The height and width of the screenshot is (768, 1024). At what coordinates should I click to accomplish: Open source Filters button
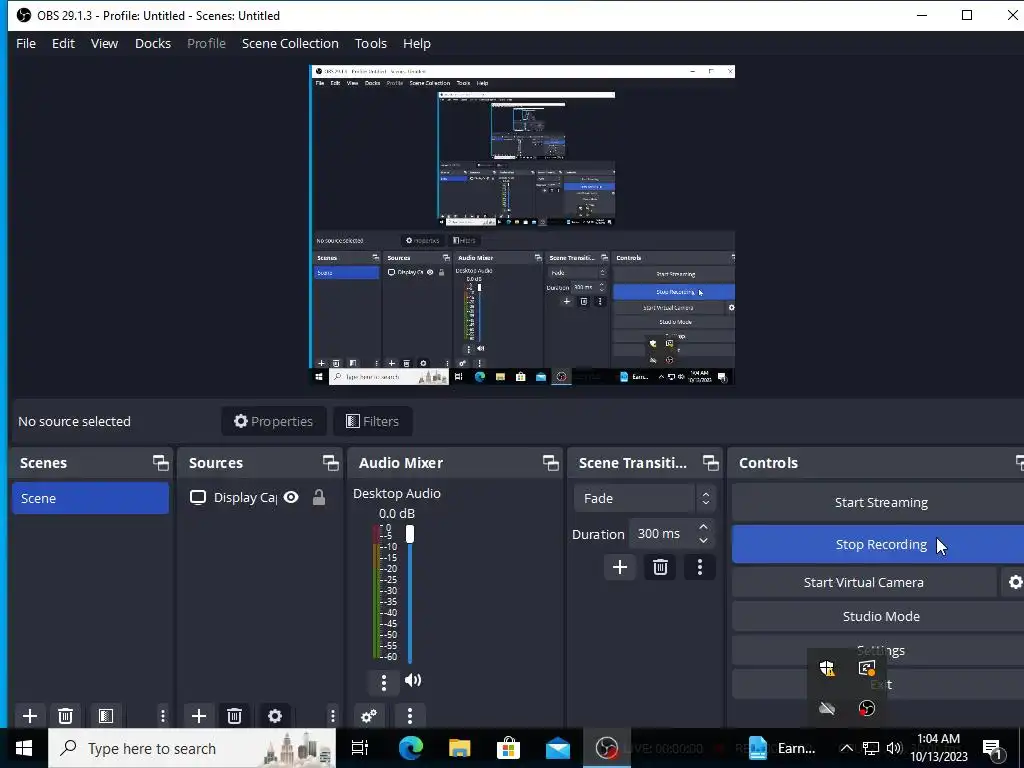(x=372, y=421)
